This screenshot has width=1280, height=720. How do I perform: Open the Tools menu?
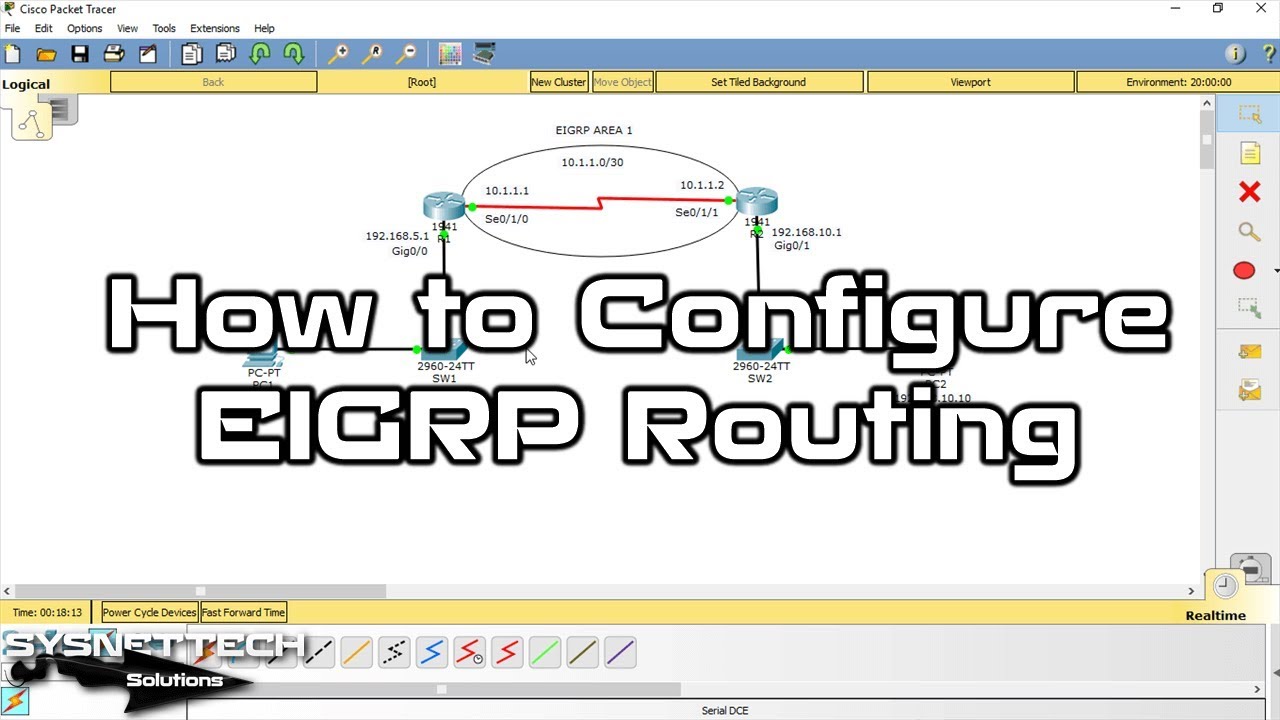click(164, 28)
